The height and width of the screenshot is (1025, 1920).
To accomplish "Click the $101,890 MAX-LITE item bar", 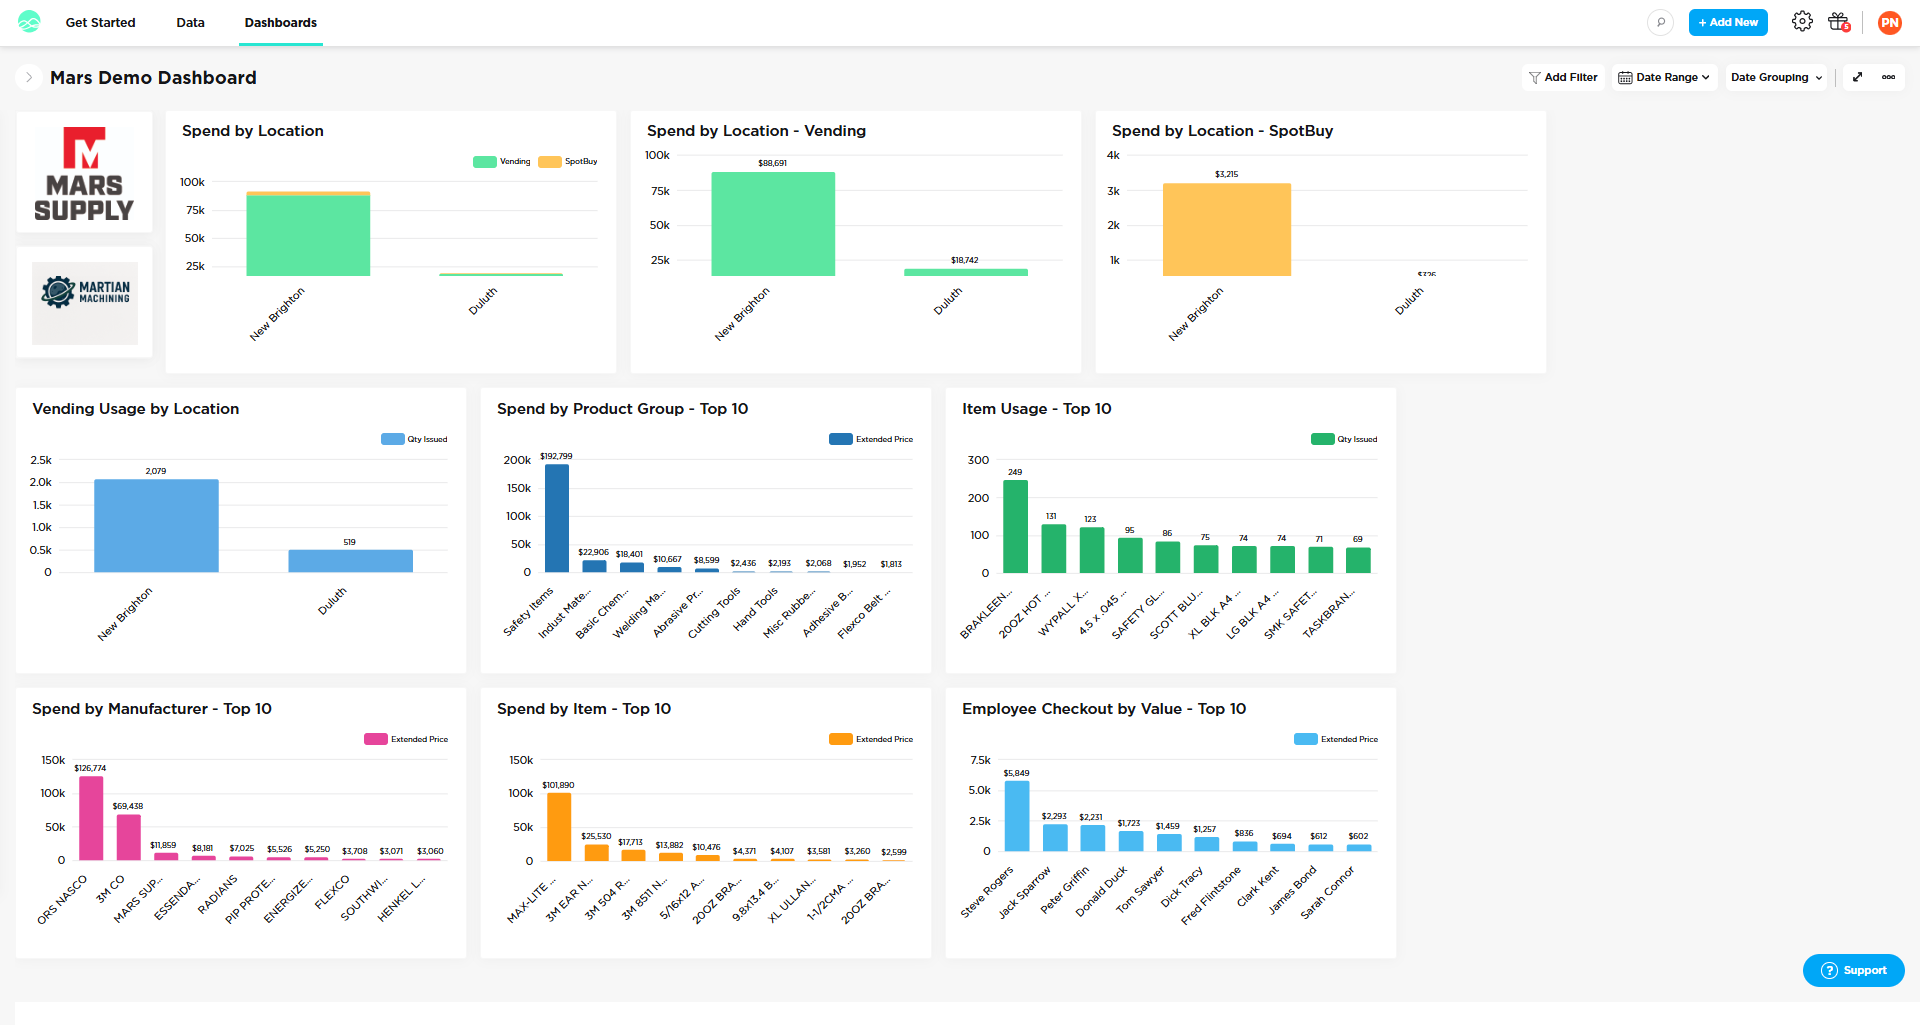I will (559, 827).
